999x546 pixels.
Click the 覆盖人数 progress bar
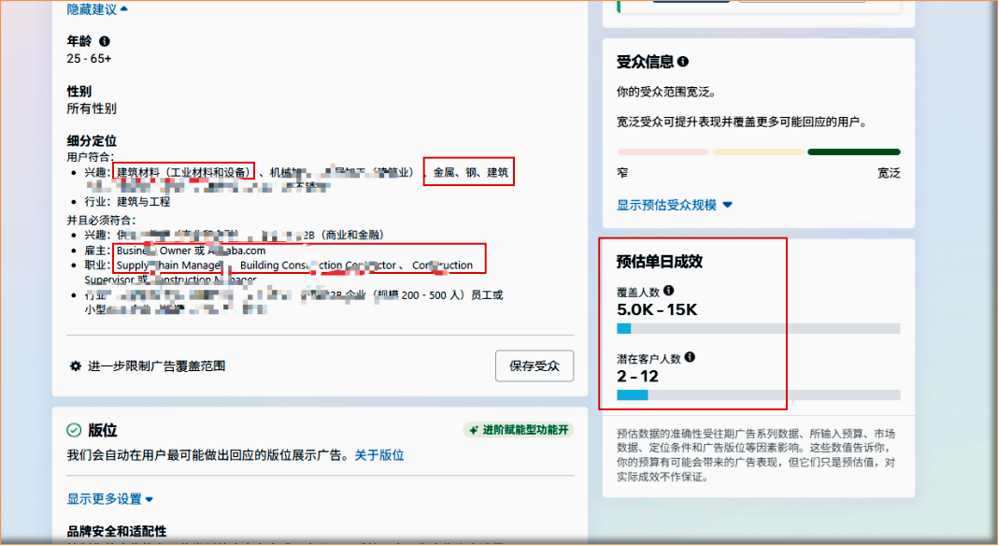758,329
